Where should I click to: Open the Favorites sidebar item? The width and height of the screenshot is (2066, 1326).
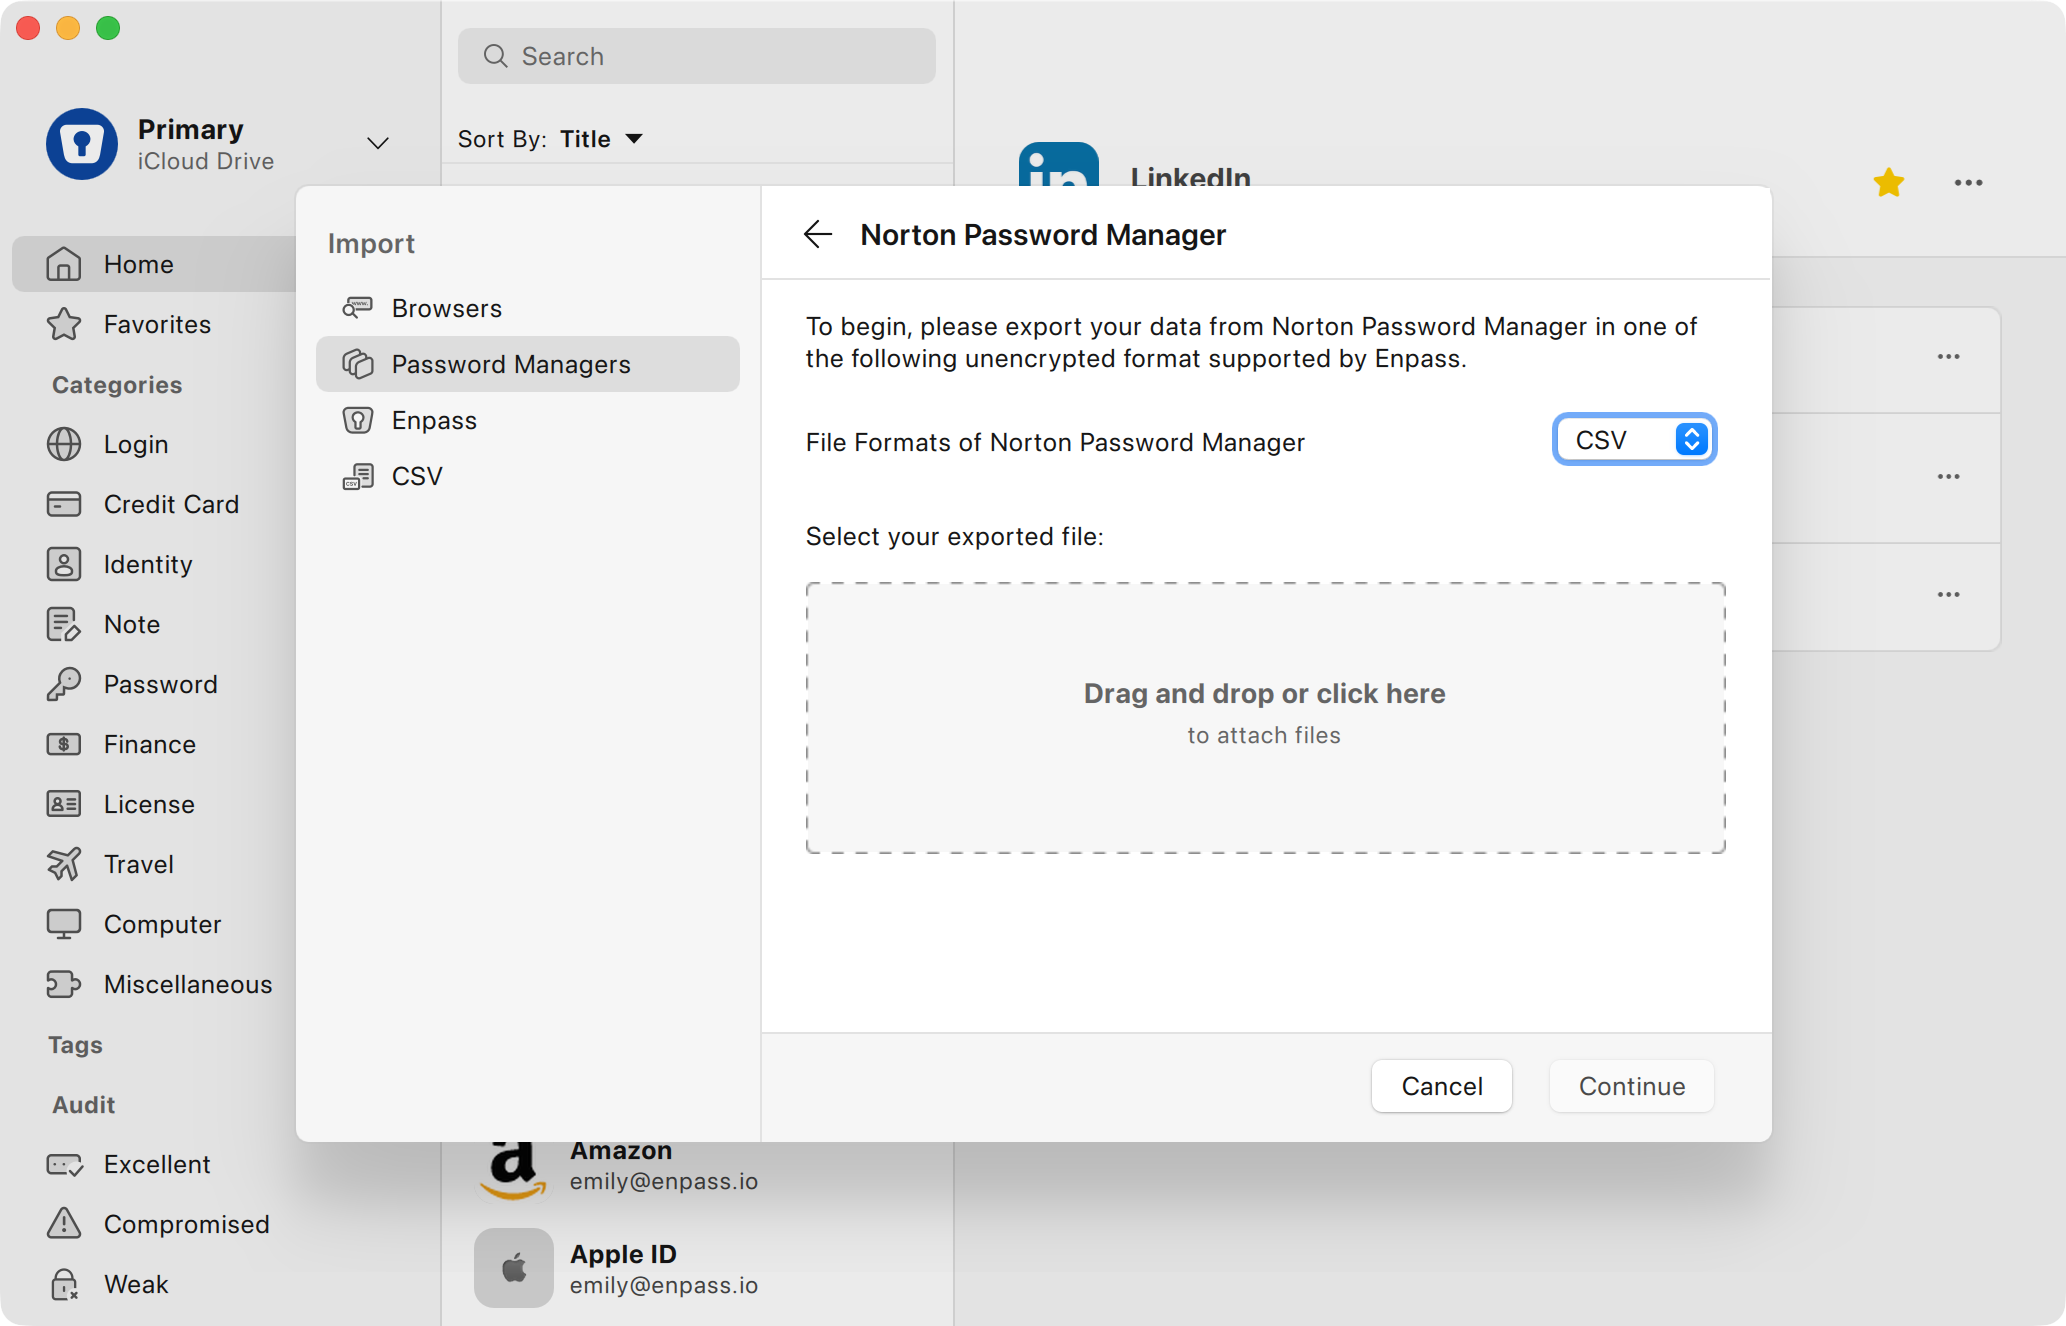point(155,324)
